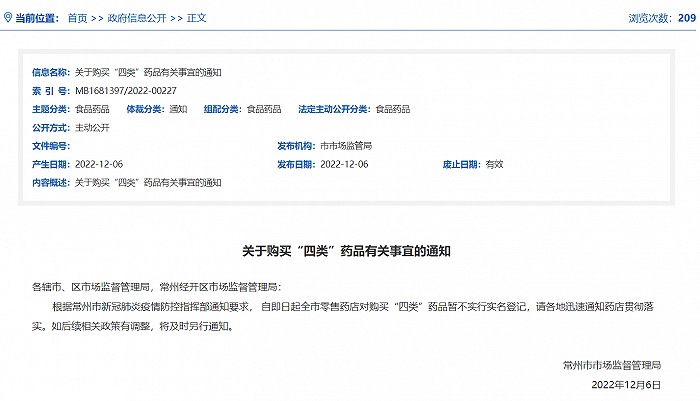Image resolution: width=700 pixels, height=401 pixels.
Task: Click the view count number 209
Action: coord(688,18)
